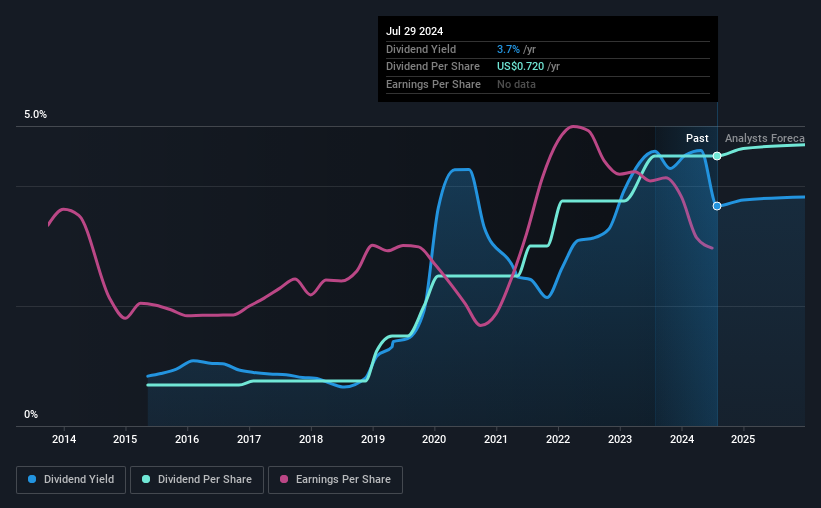Click the tooltip 'Earnings Per Share' row label
Image resolution: width=821 pixels, height=508 pixels.
(x=433, y=84)
